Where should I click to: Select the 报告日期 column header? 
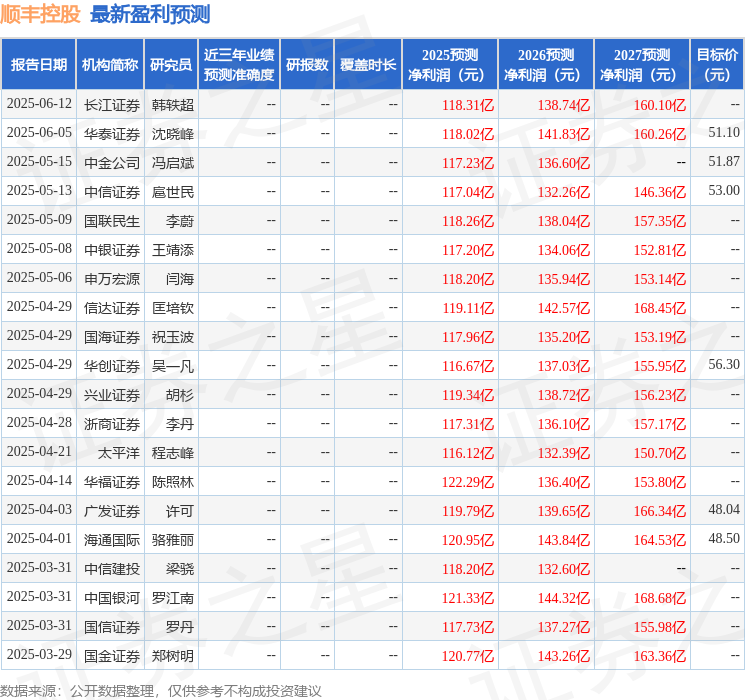(x=38, y=65)
